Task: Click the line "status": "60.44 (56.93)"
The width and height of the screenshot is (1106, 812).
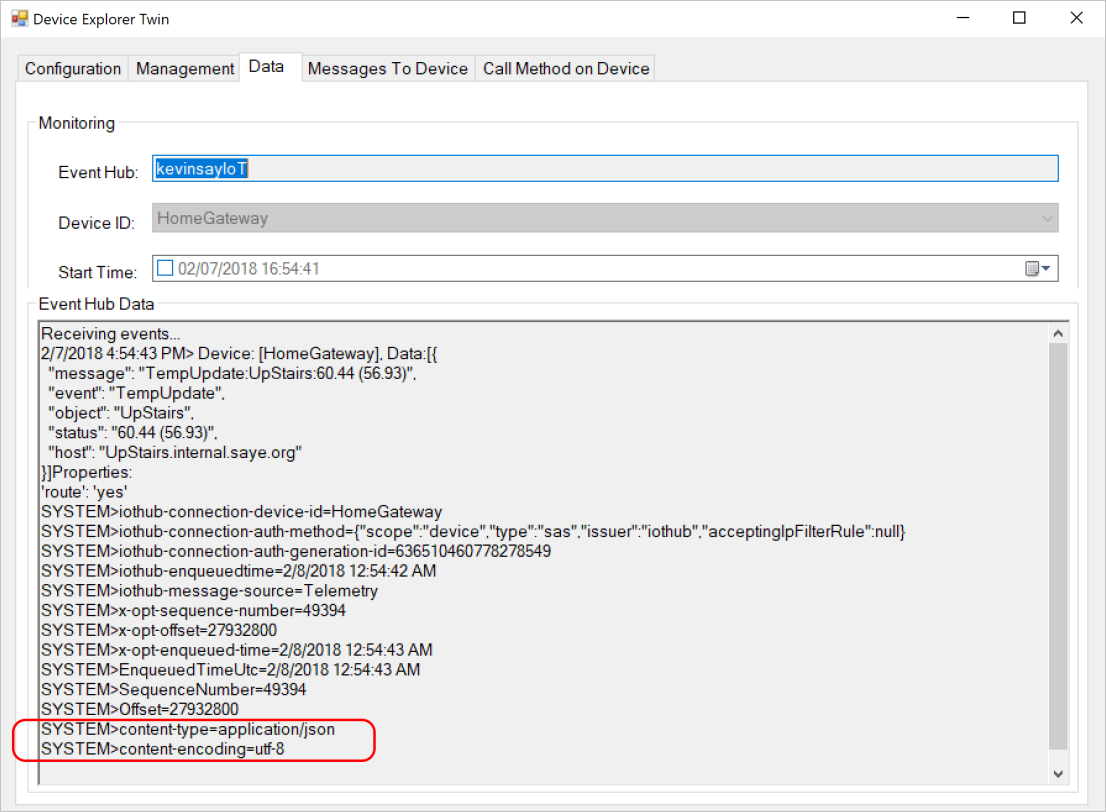Action: pos(133,432)
